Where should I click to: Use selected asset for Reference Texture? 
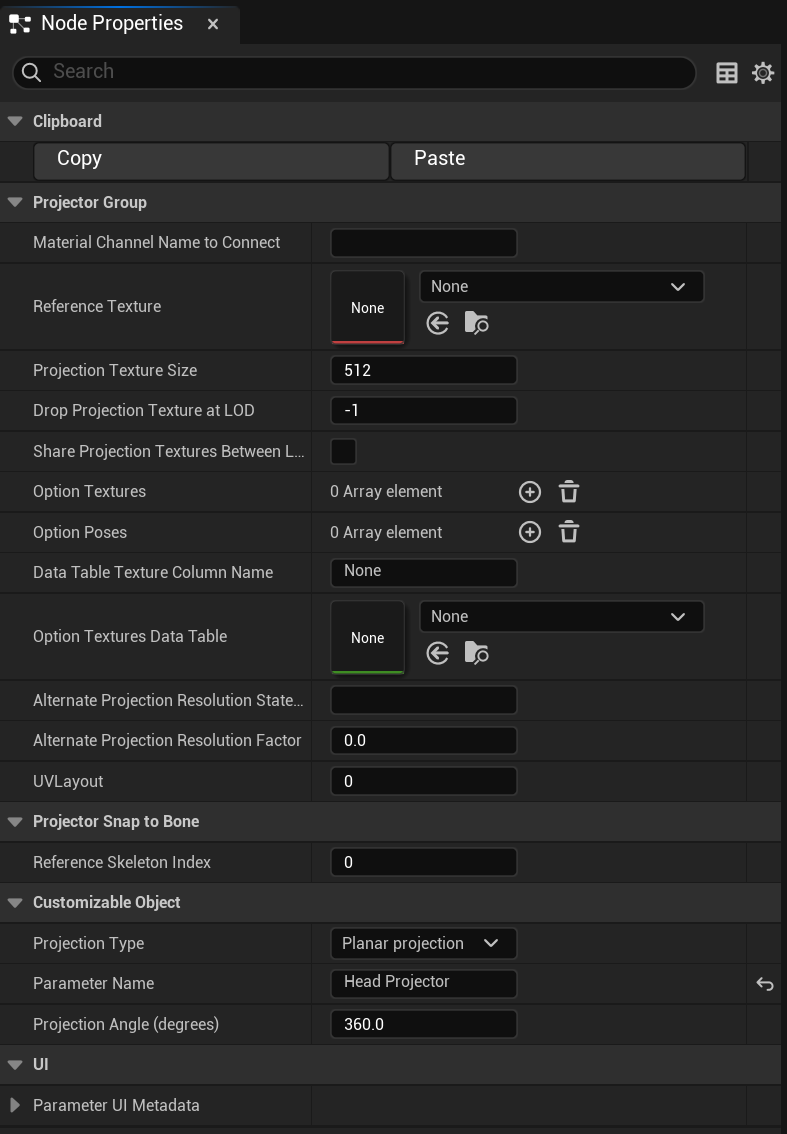click(x=438, y=323)
